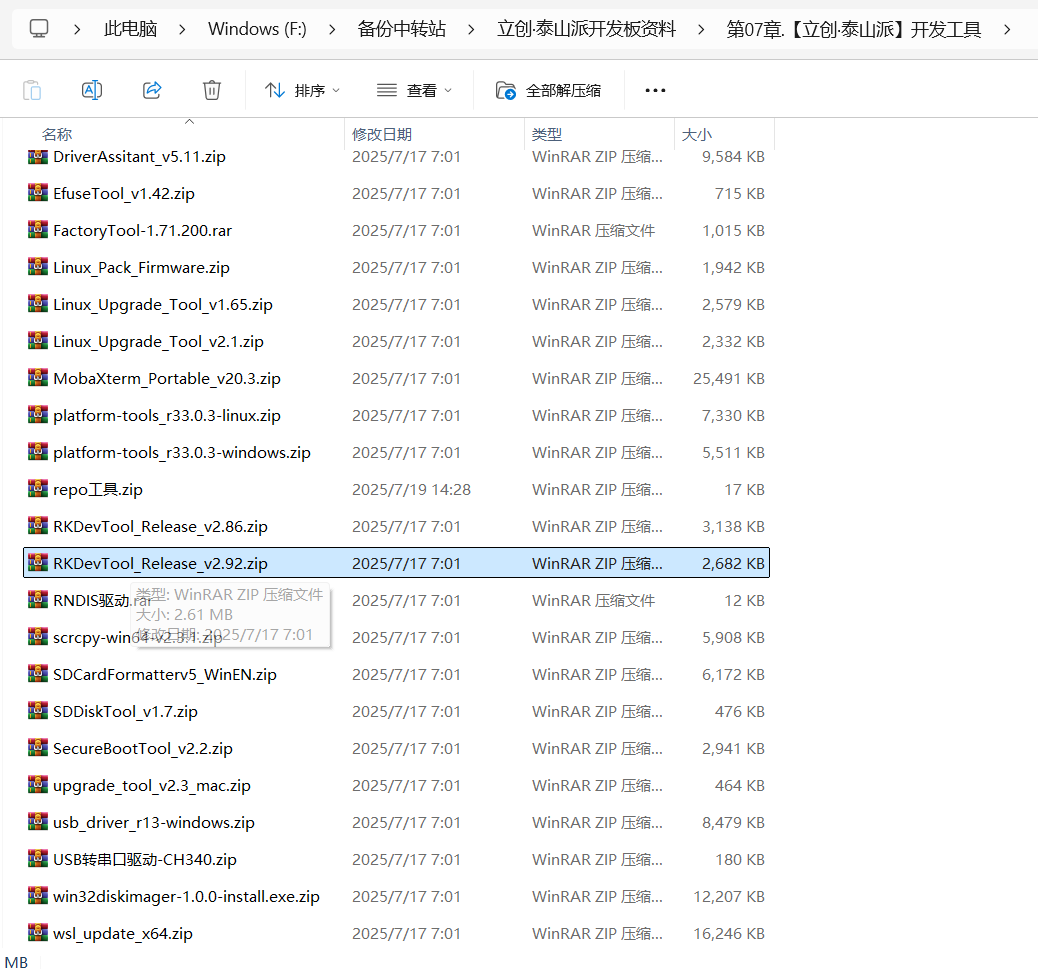Click the 第07章 开发工具 breadcrumb segment
This screenshot has width=1038, height=972.
(853, 29)
